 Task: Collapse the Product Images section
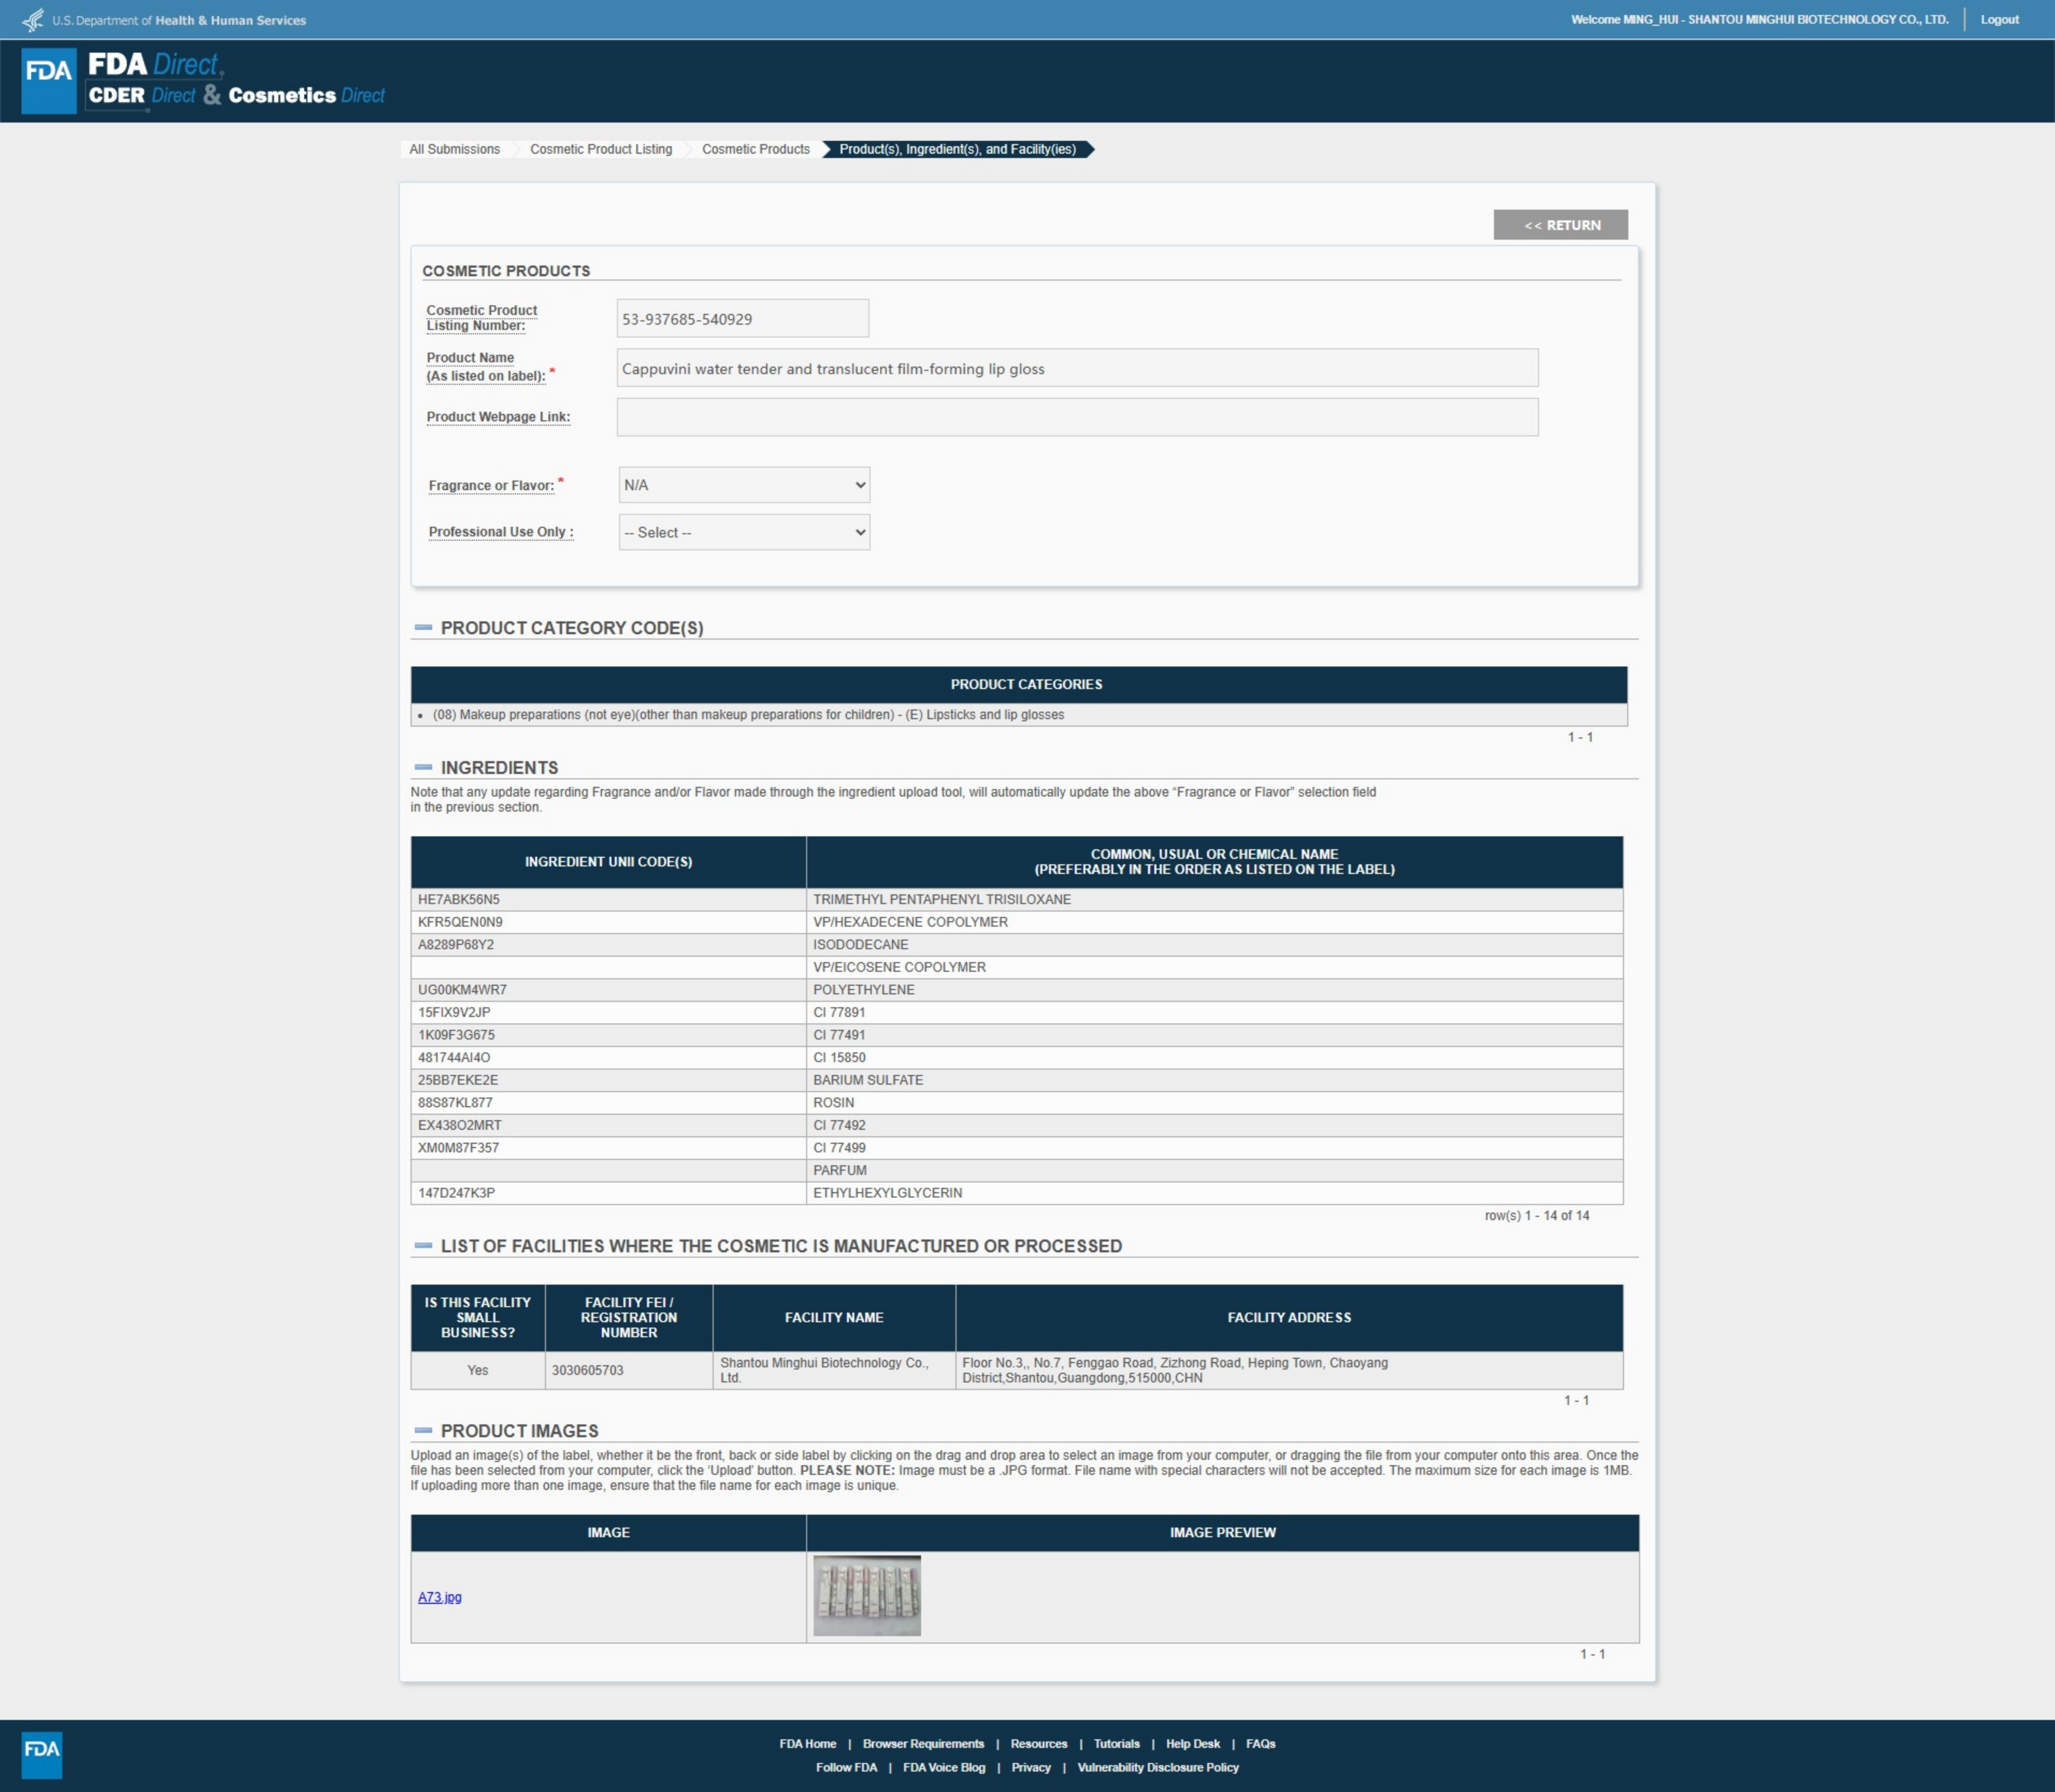click(x=423, y=1431)
